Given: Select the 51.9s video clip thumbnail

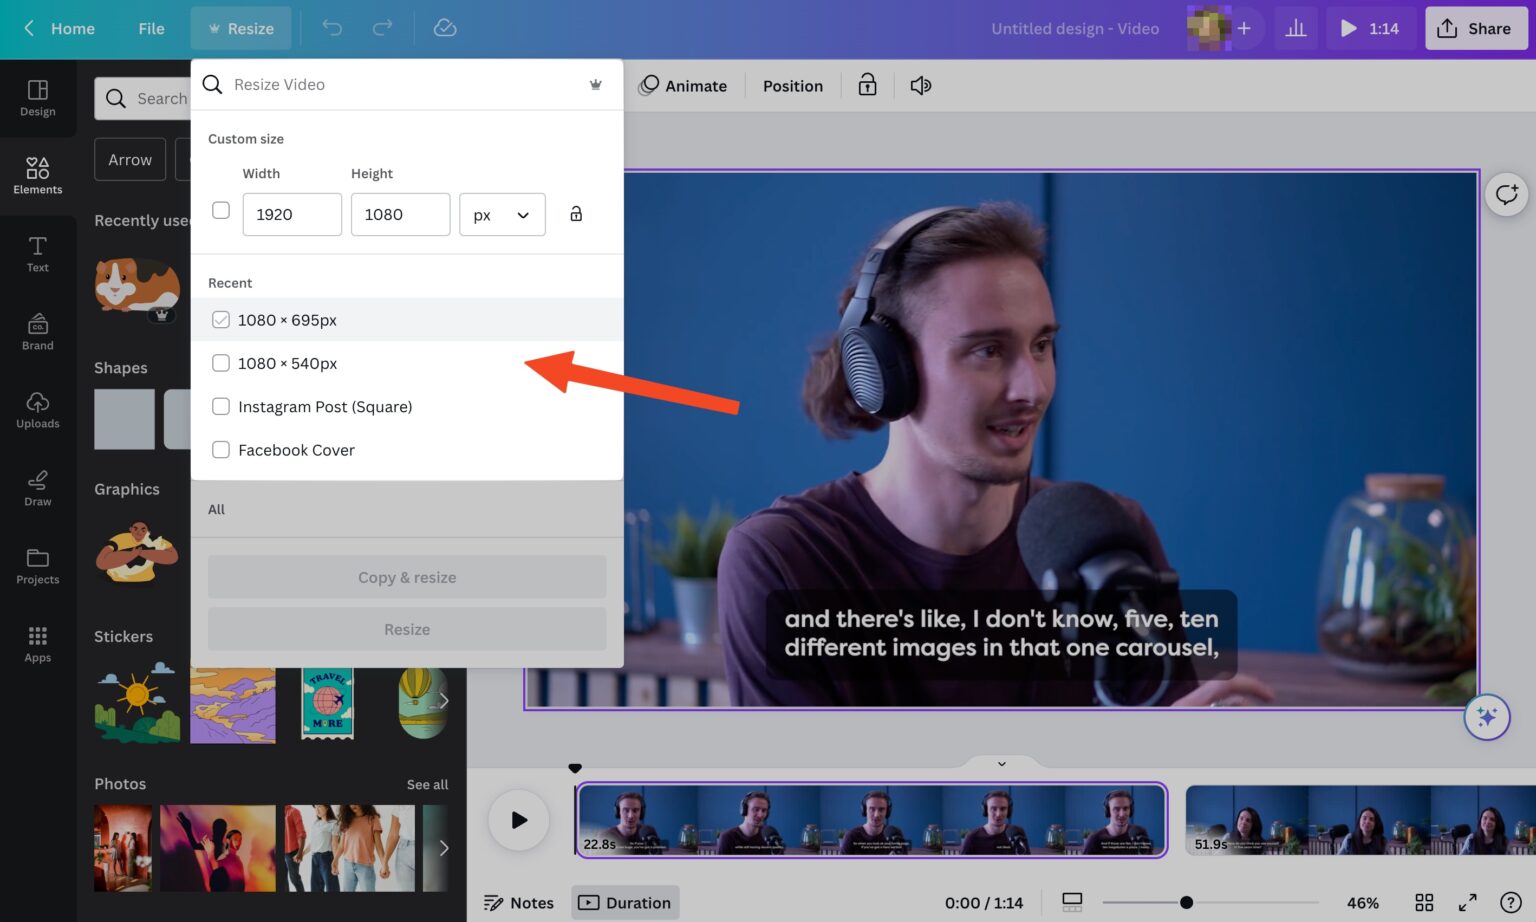Looking at the screenshot, I should coord(1360,820).
